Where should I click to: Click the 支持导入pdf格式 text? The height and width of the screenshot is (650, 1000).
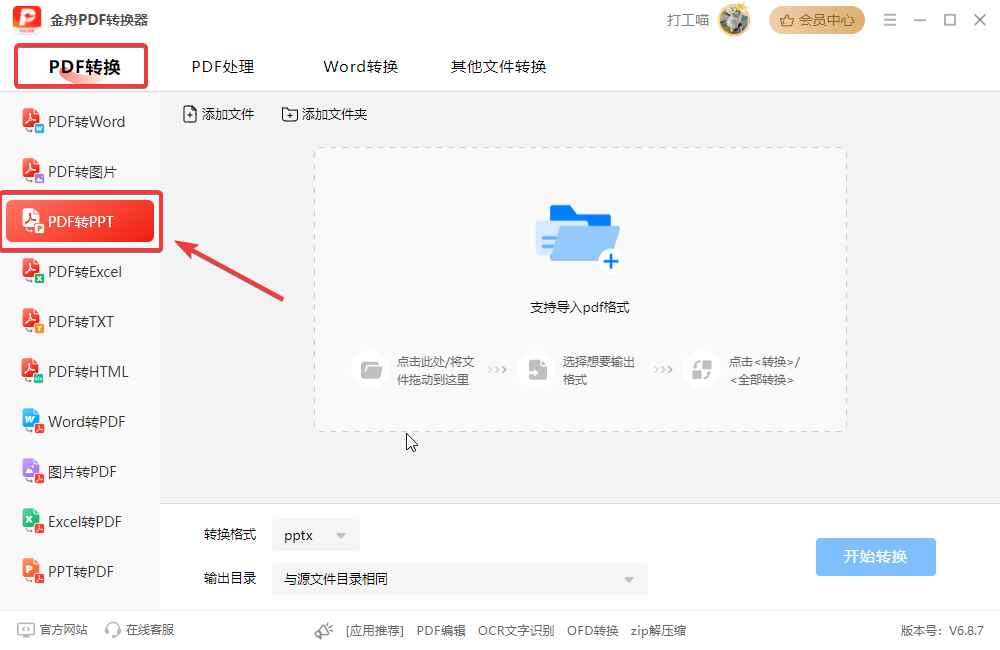(x=579, y=307)
